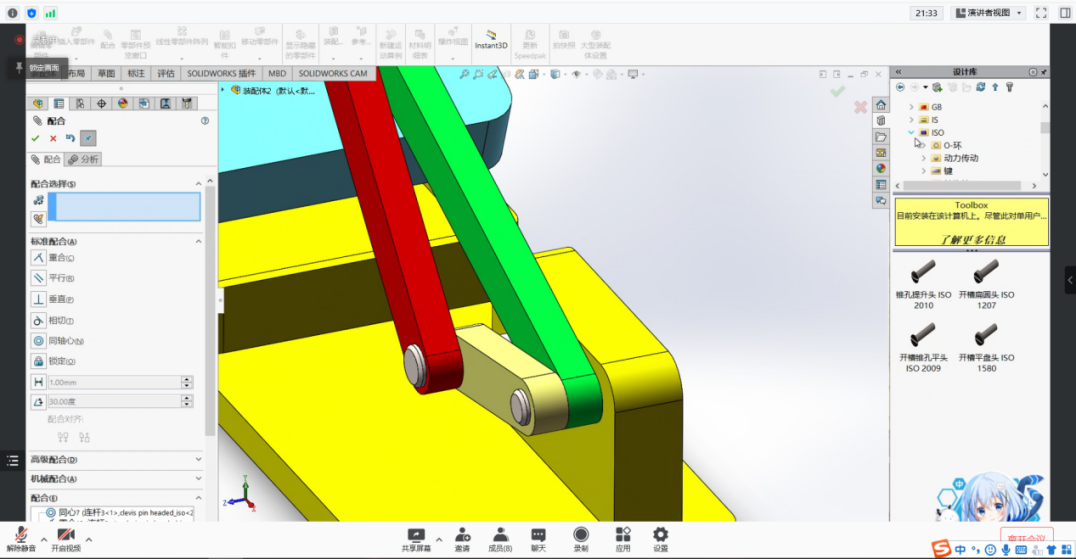Screen dimensions: 1076x559
Task: Click the blue undo arrow in the mate panel
Action: 70,139
